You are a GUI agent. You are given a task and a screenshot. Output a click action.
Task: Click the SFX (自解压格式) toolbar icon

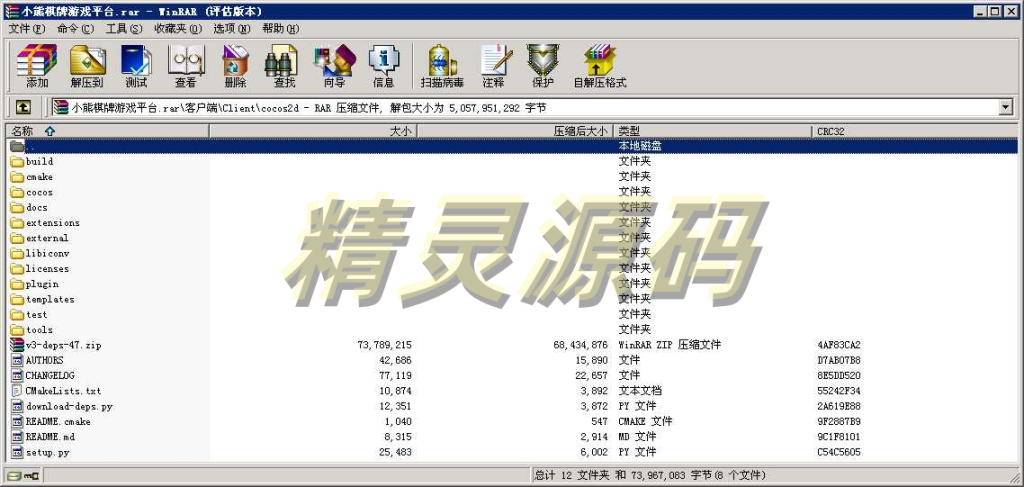[600, 66]
